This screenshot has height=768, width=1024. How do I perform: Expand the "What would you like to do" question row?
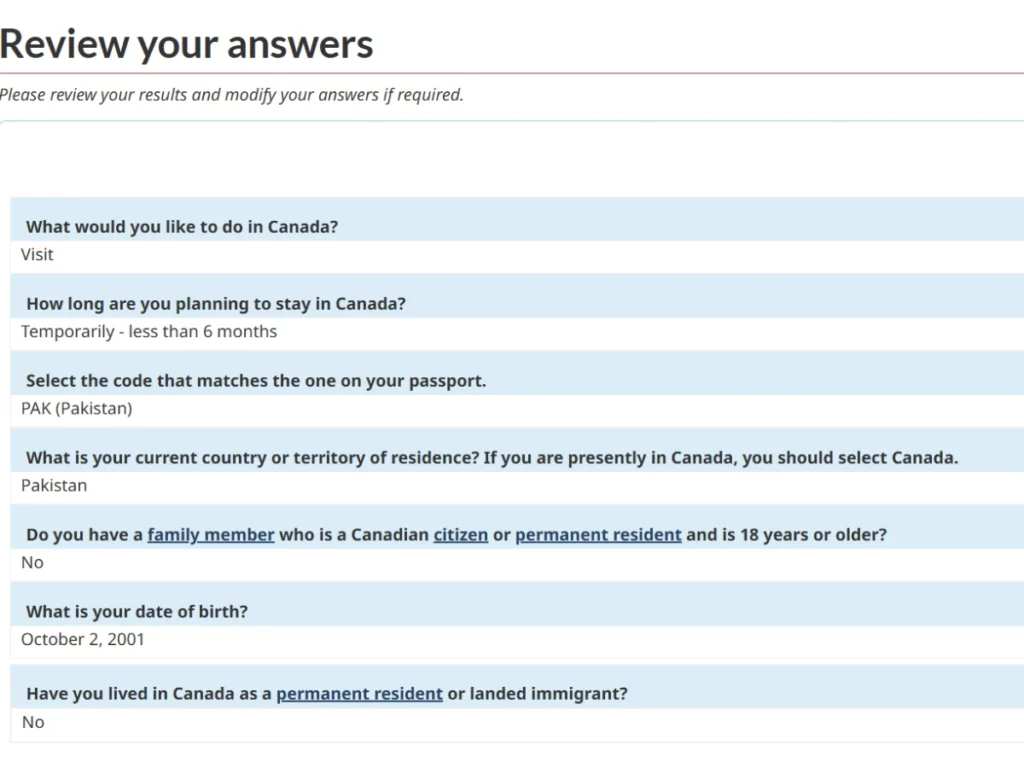click(x=180, y=226)
